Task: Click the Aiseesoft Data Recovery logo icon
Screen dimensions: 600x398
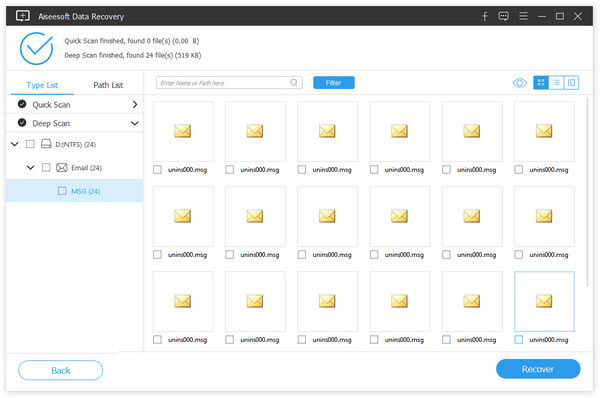Action: tap(23, 16)
